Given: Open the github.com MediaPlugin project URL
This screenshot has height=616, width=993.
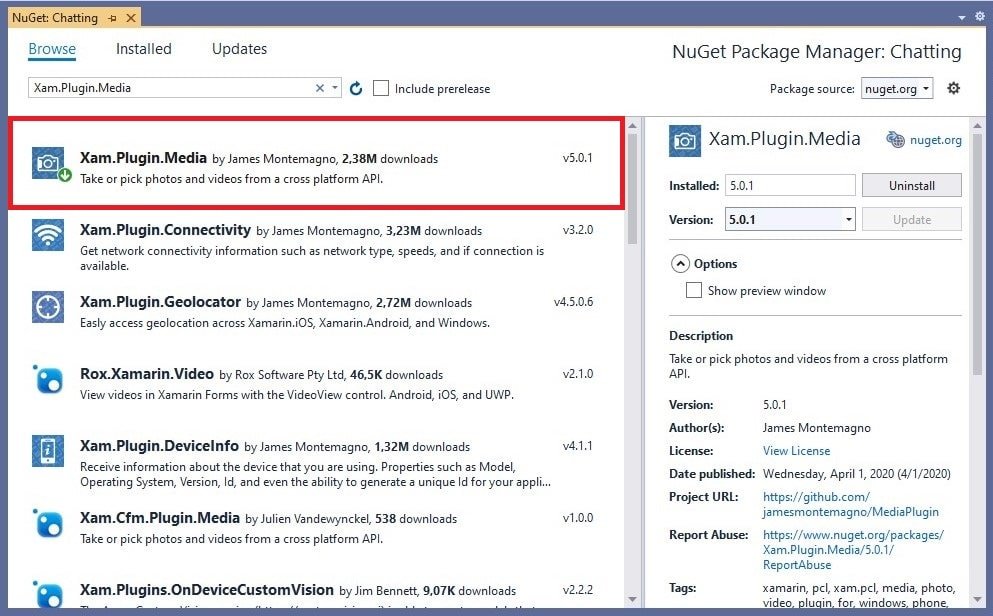Looking at the screenshot, I should tap(851, 504).
